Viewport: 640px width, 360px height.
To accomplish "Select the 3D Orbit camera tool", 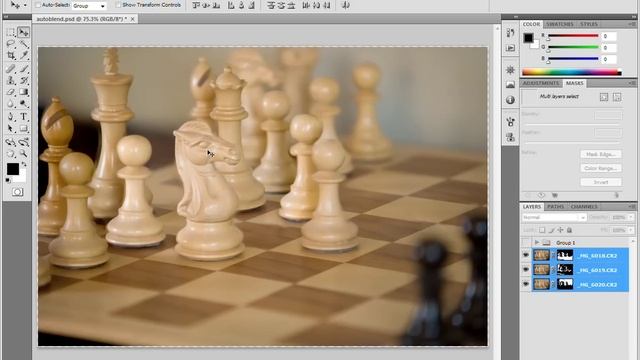I will pyautogui.click(x=24, y=142).
